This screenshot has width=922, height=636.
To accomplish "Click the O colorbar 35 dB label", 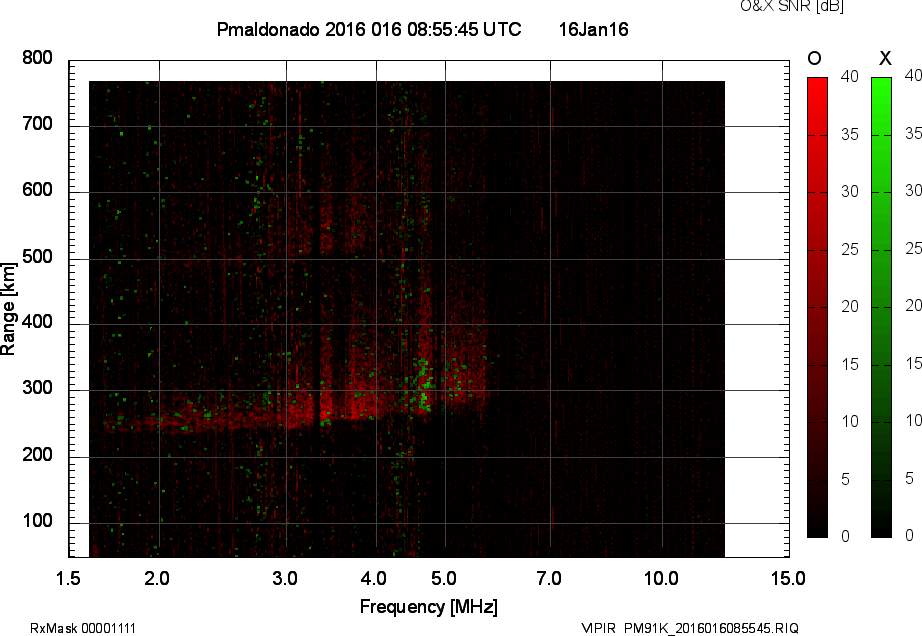I will click(850, 135).
